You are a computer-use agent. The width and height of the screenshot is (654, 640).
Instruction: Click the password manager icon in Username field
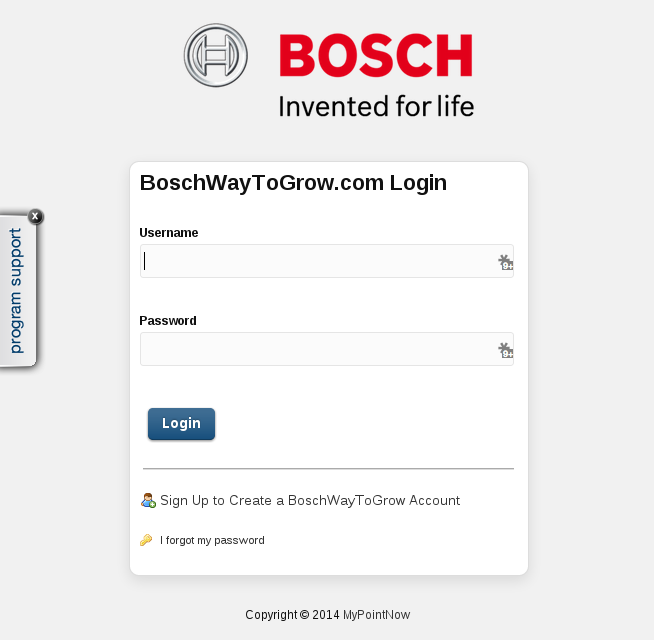coord(506,262)
